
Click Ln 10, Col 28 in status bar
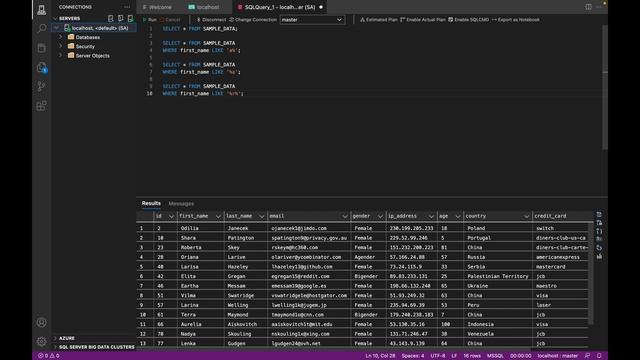[380, 356]
